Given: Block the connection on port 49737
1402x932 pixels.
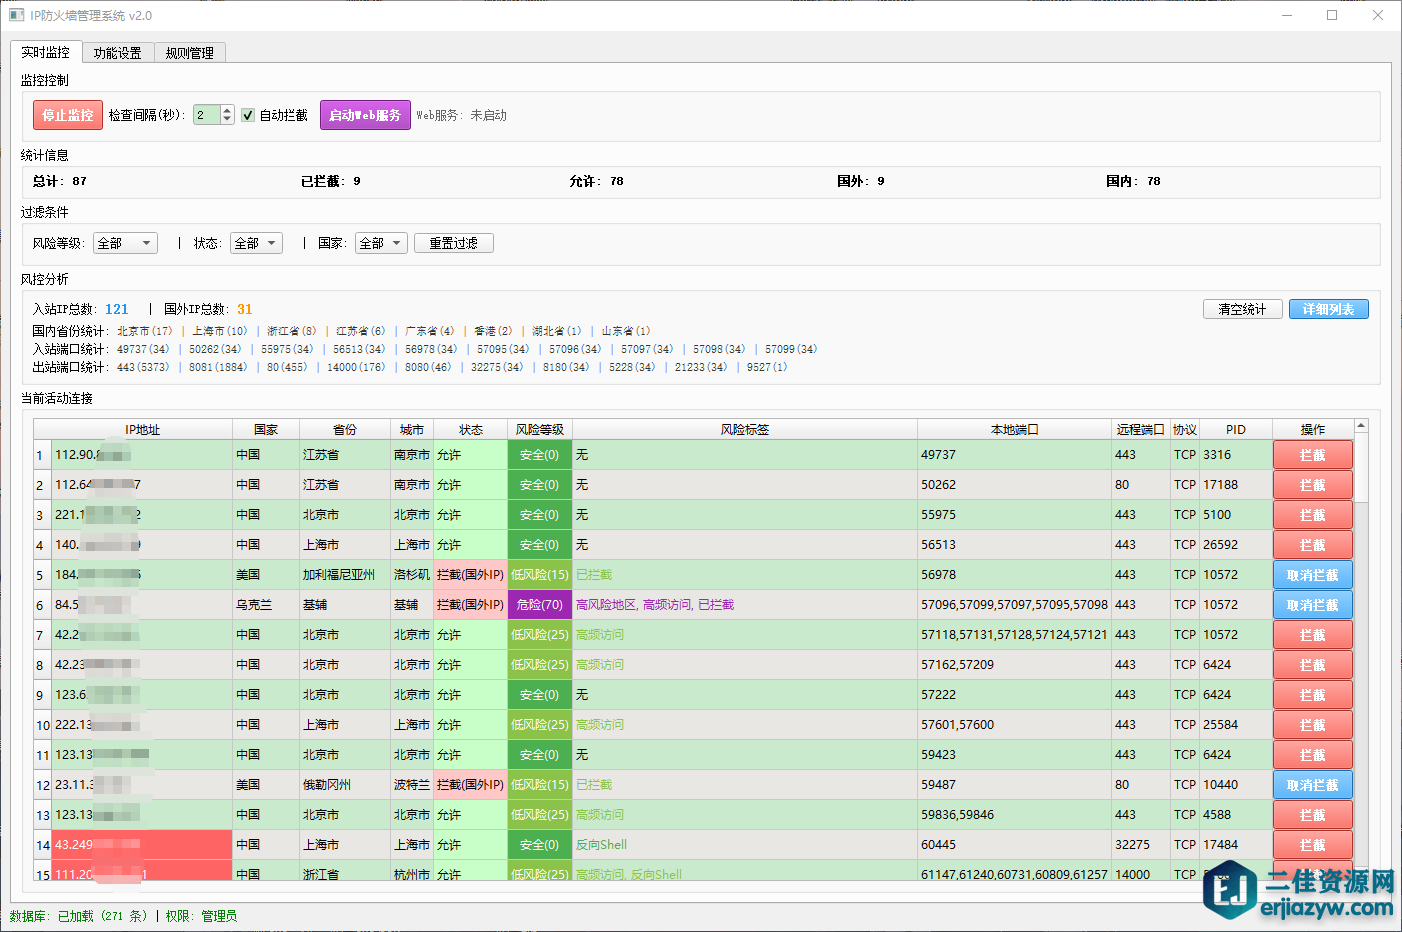Looking at the screenshot, I should tap(1313, 455).
